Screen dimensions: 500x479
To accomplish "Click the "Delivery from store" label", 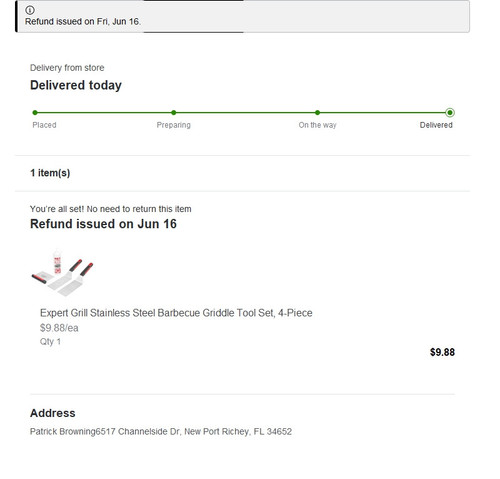I will point(67,68).
